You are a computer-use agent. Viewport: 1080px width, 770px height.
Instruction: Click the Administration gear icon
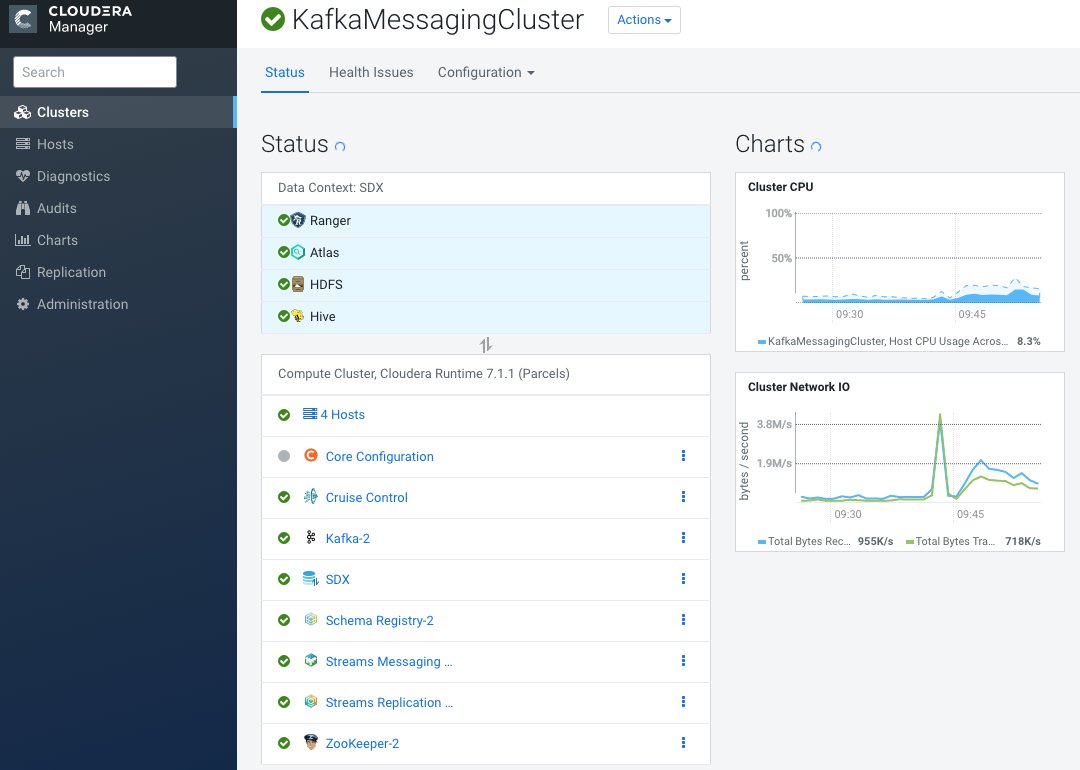click(23, 304)
